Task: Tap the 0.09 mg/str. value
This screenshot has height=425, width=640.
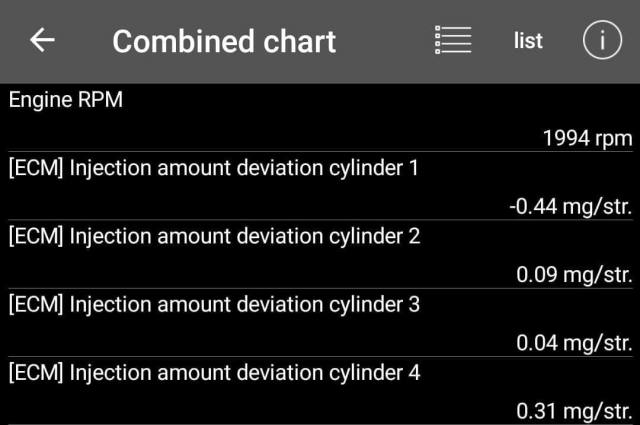Action: coord(574,275)
